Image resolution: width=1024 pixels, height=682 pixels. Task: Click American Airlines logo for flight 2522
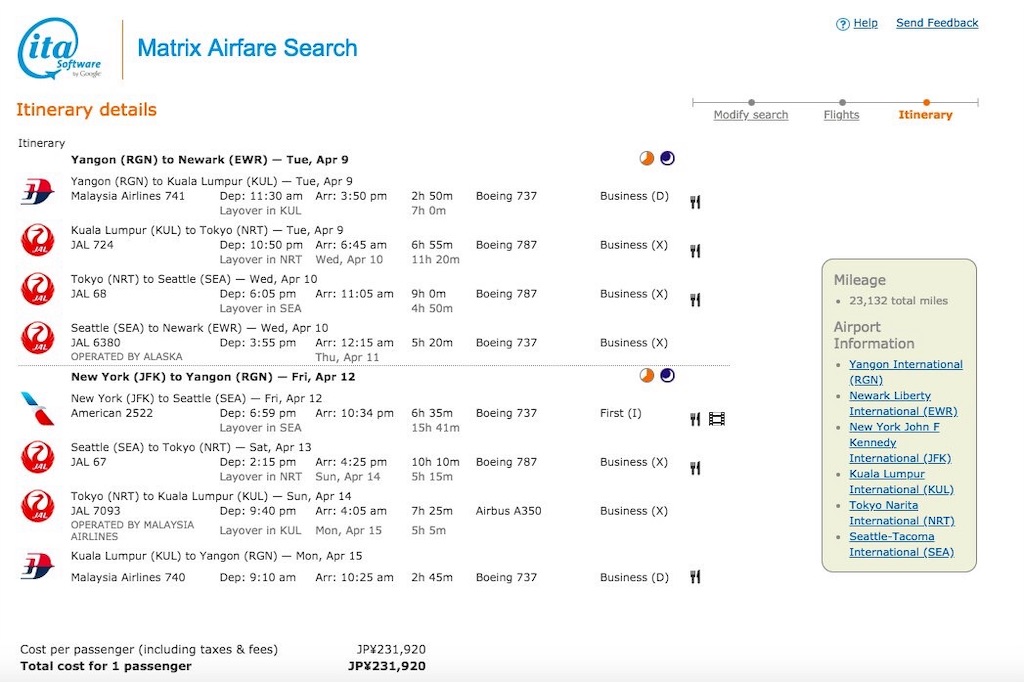point(37,408)
